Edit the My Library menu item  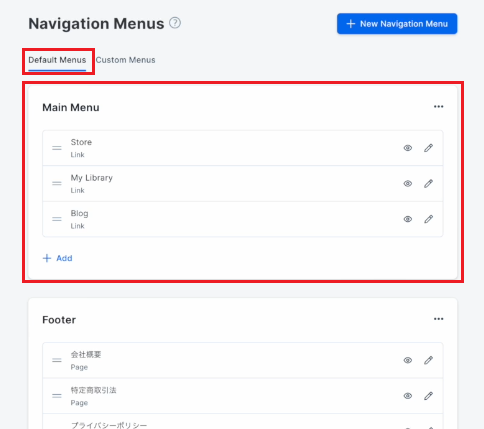(428, 183)
